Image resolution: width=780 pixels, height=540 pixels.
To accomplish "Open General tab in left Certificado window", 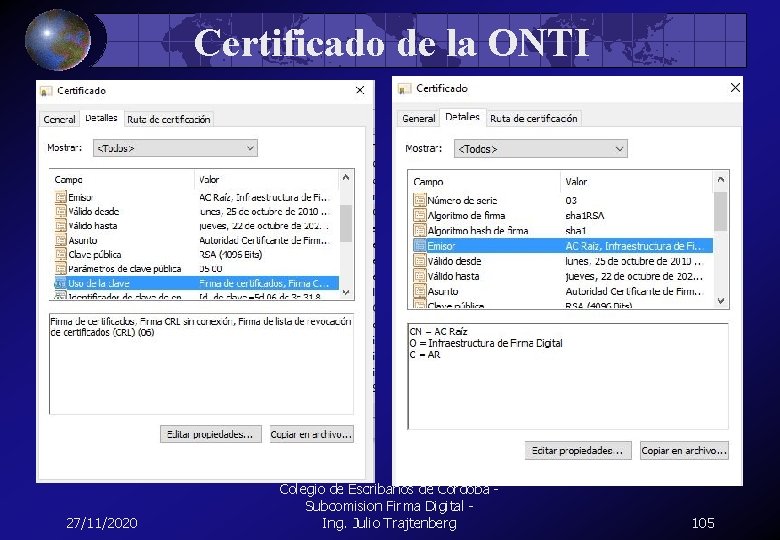I will click(x=59, y=119).
